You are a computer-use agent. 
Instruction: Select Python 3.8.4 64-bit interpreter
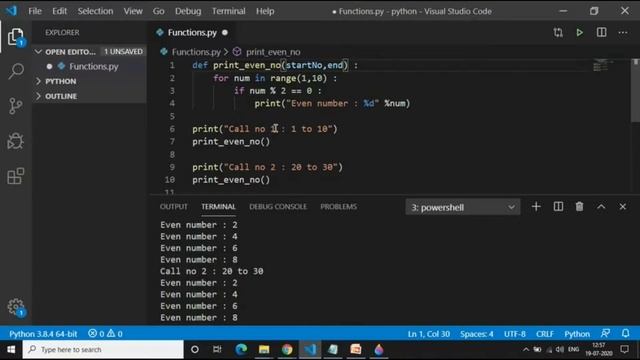43,334
